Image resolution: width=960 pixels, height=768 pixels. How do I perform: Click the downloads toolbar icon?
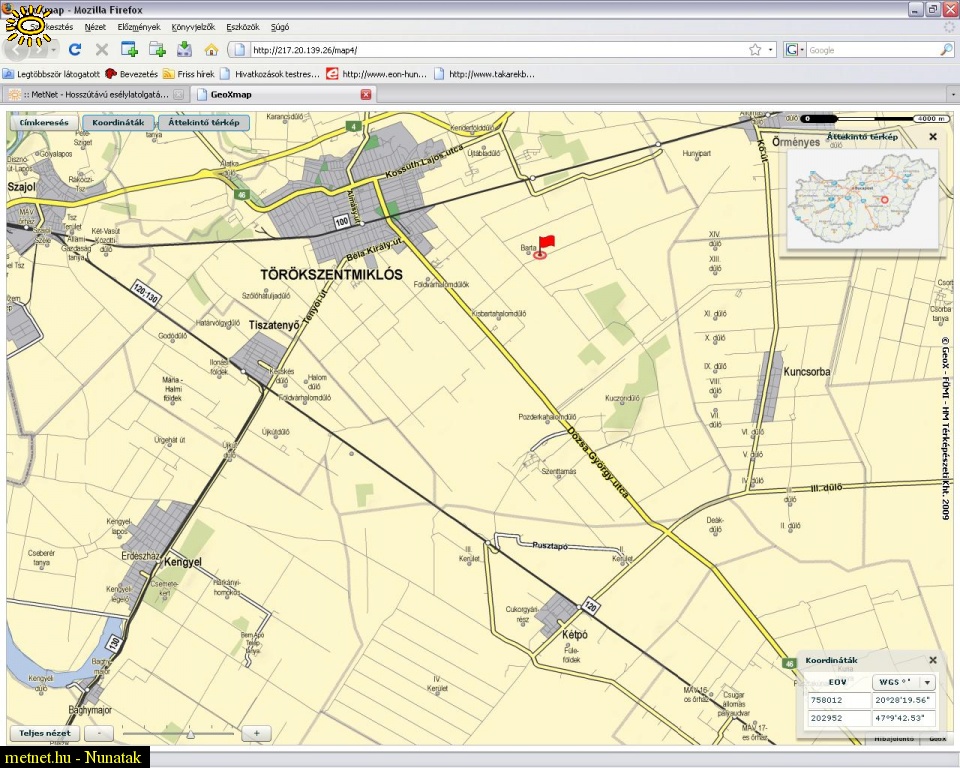pyautogui.click(x=184, y=49)
